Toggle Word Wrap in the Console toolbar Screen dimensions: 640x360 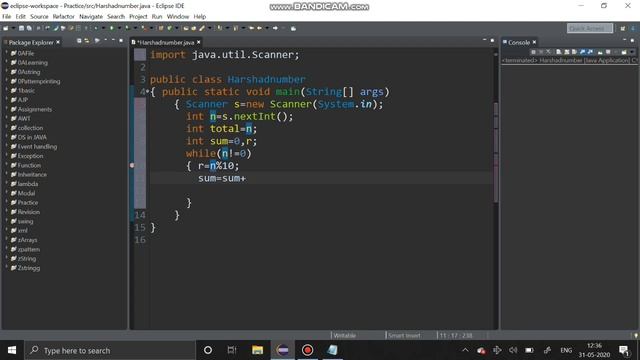click(574, 52)
